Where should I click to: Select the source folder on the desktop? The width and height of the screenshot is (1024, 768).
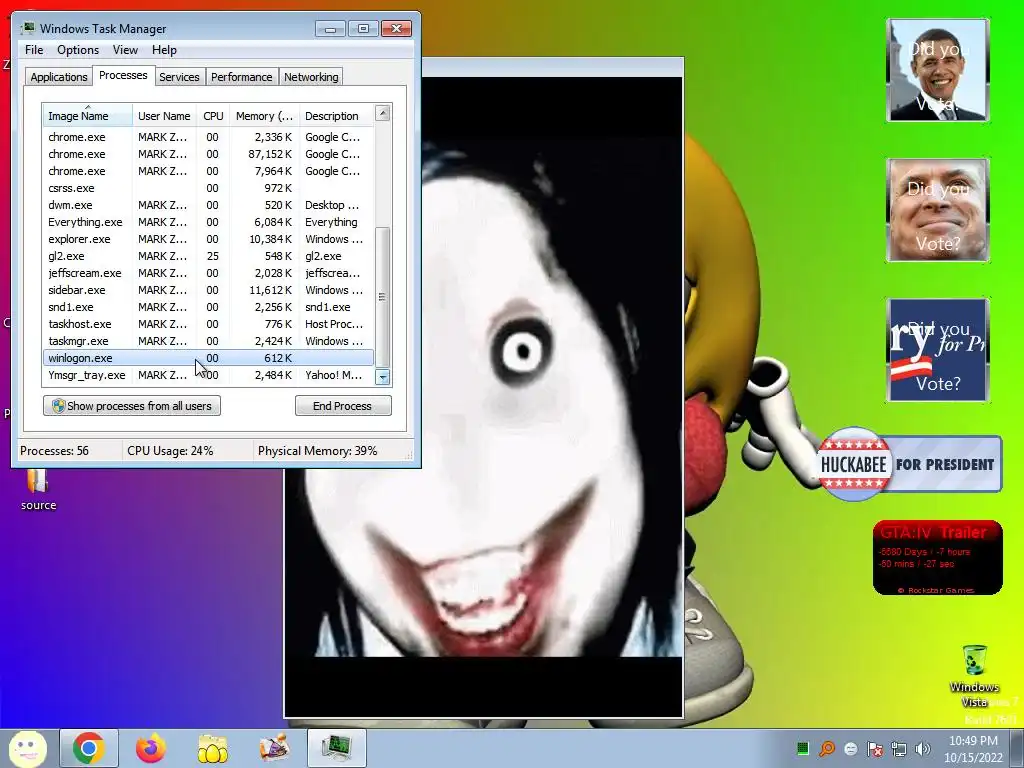38,490
